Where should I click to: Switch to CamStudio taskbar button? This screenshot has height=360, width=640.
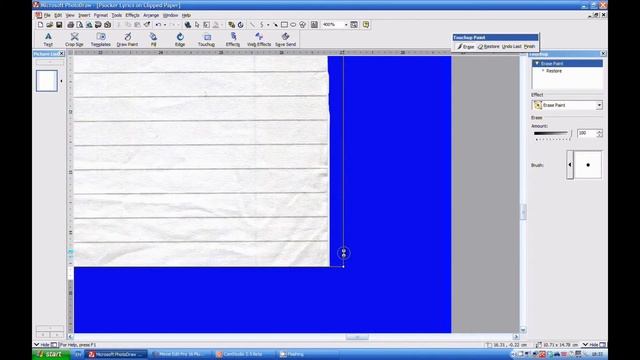tap(244, 354)
